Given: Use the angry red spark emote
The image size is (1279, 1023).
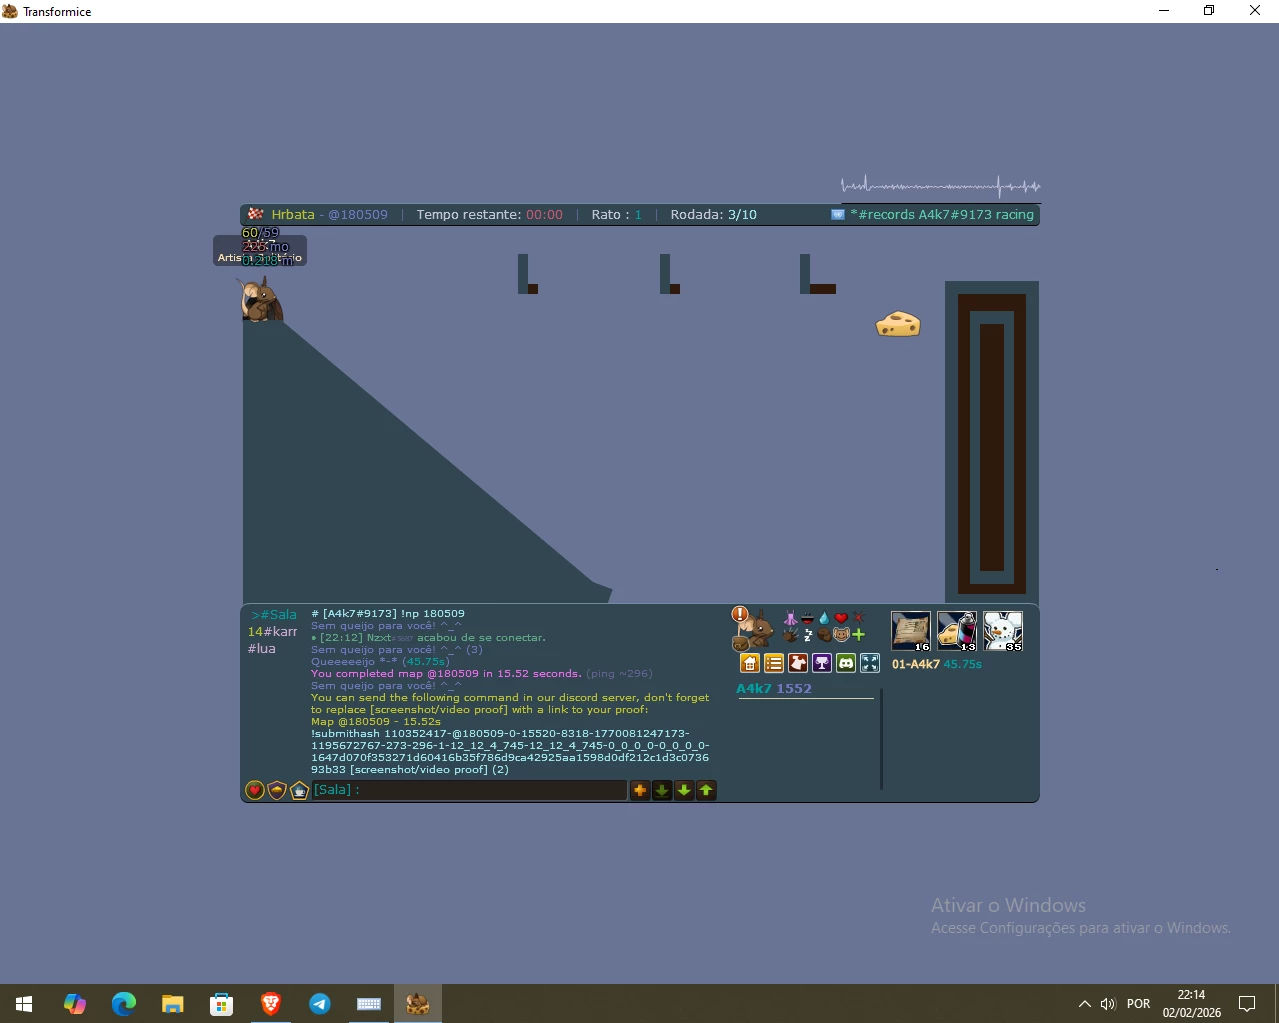Looking at the screenshot, I should coord(858,617).
